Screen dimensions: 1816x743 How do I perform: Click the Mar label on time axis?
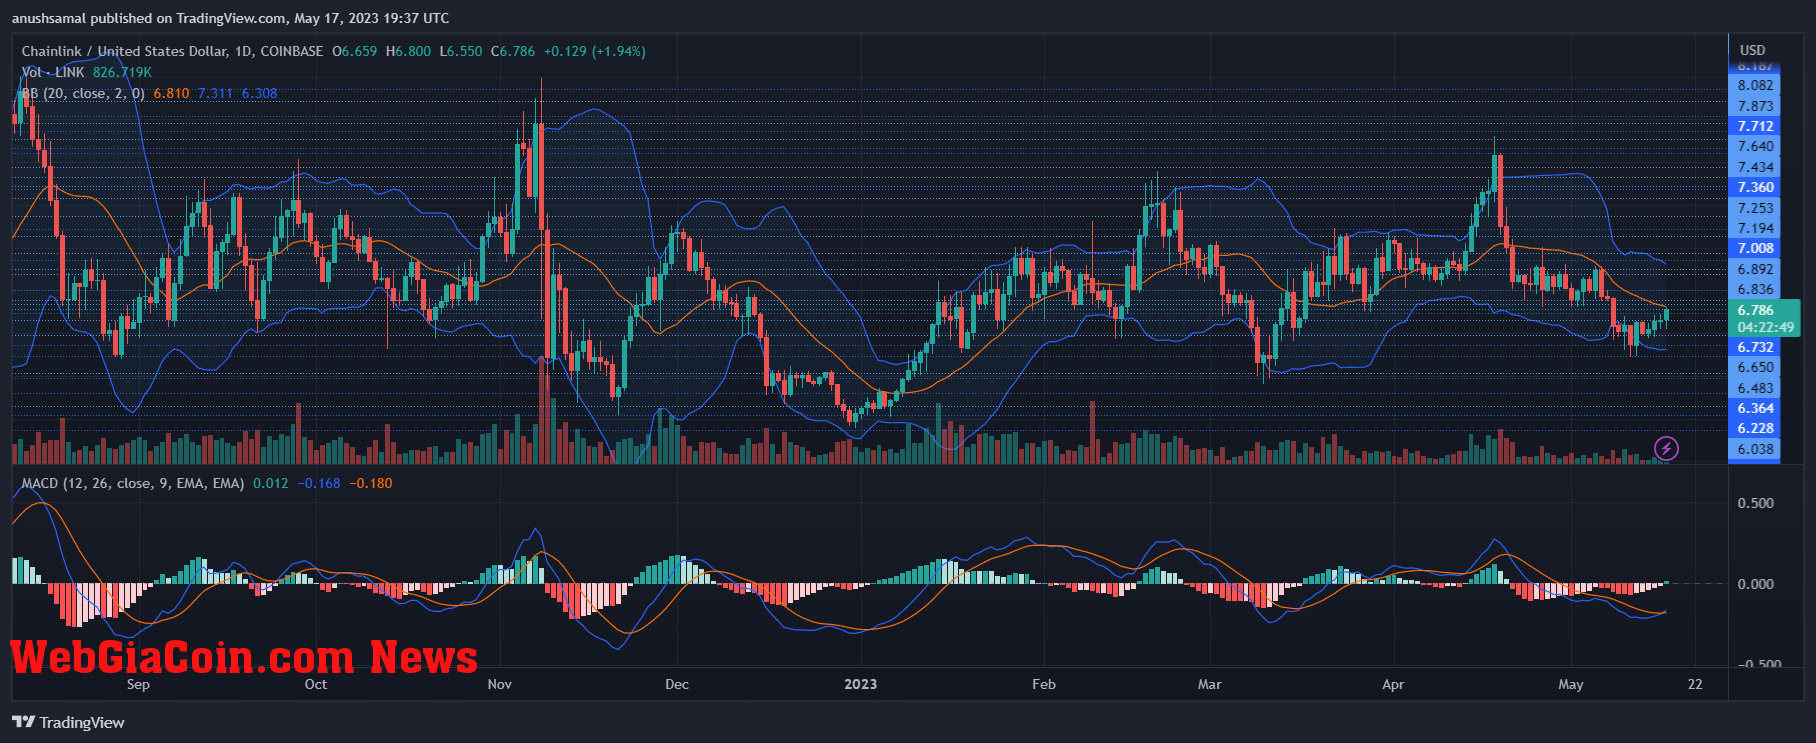coord(1210,684)
